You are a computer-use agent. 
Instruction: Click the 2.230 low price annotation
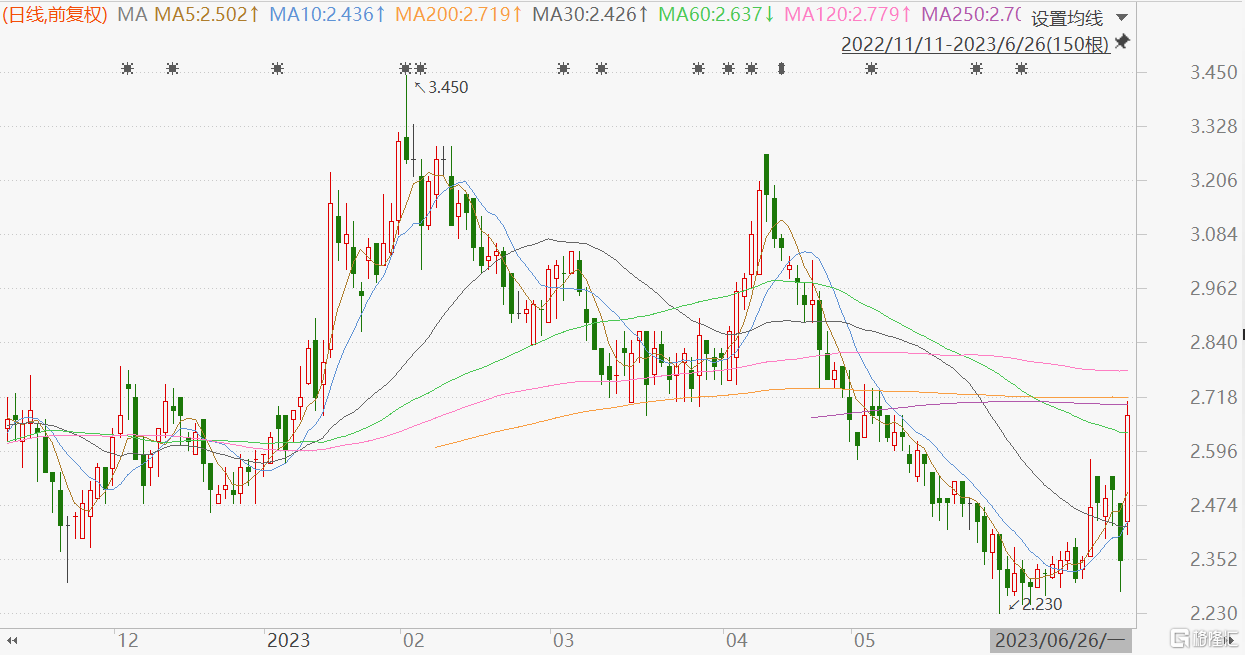pyautogui.click(x=1041, y=604)
